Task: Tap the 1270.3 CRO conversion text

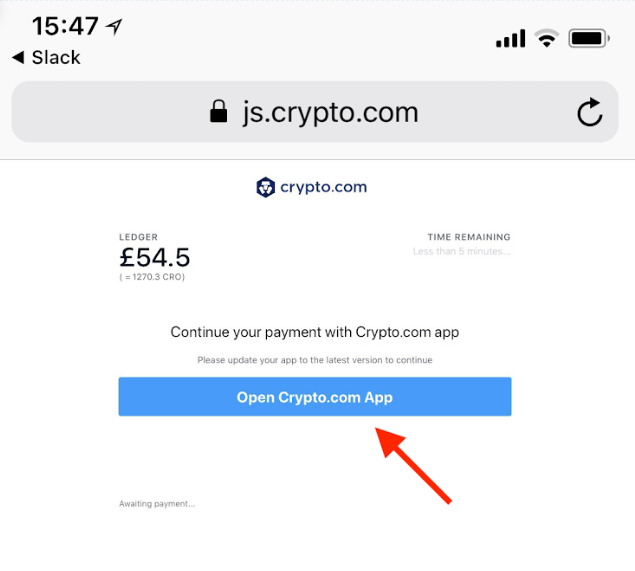Action: (152, 277)
